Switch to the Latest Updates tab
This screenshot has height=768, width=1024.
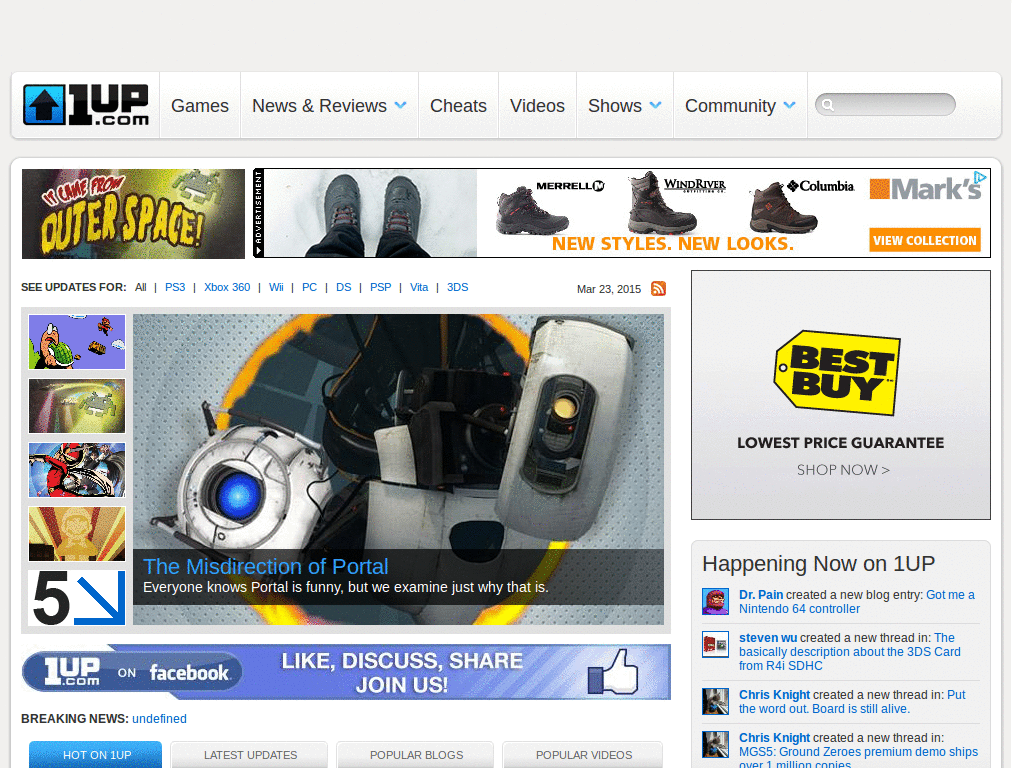250,755
